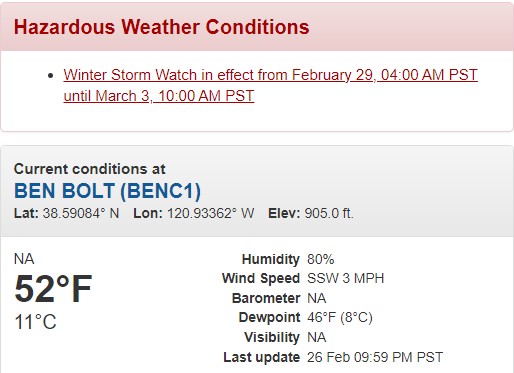Click the Barometer NA value

coord(317,298)
